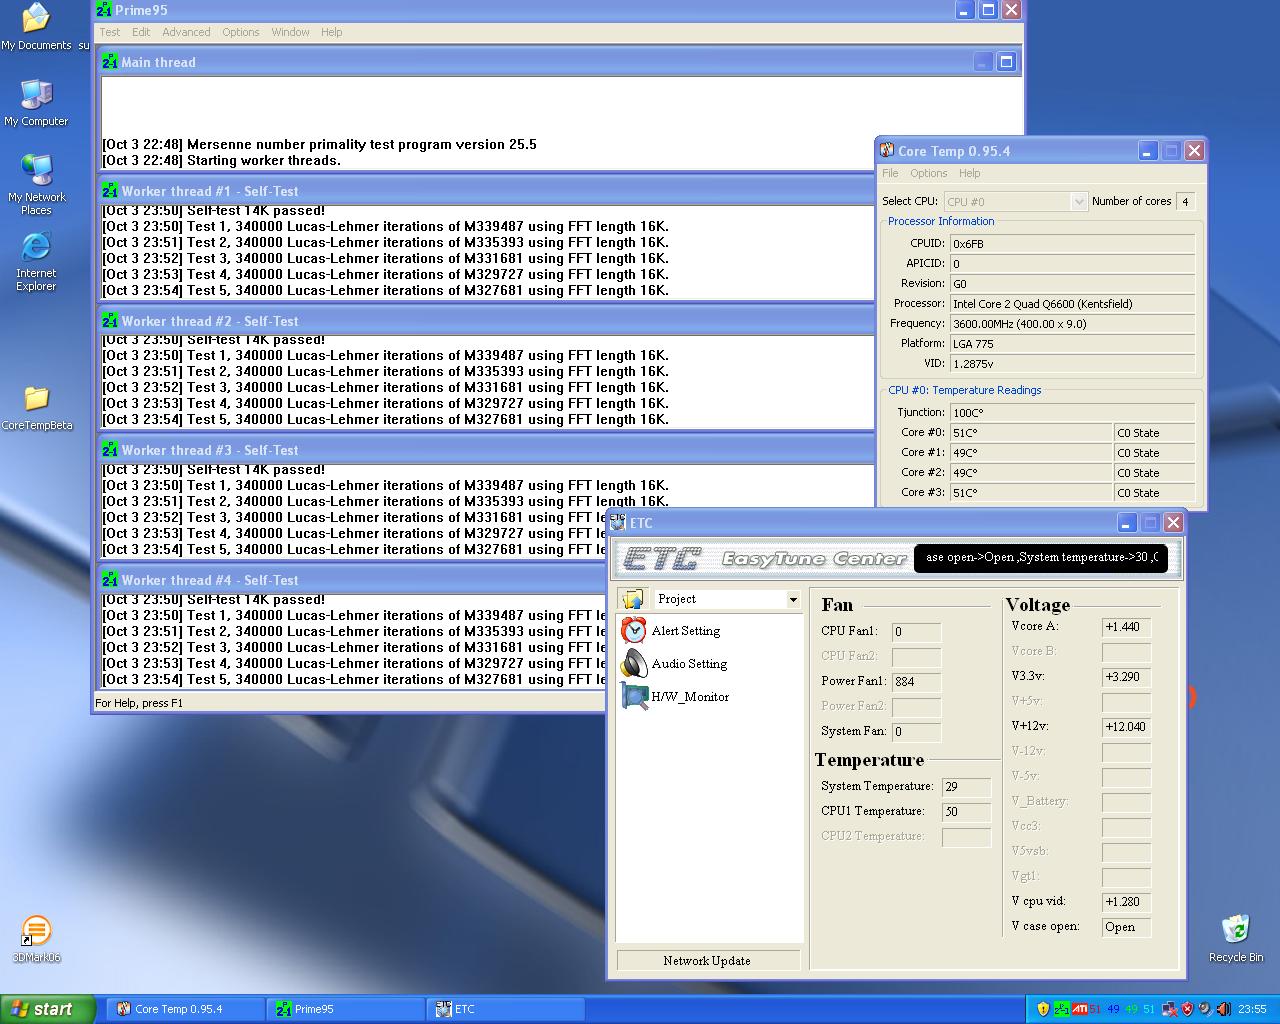1280x1024 pixels.
Task: Switch to Prime95 taskbar button
Action: pyautogui.click(x=346, y=1009)
